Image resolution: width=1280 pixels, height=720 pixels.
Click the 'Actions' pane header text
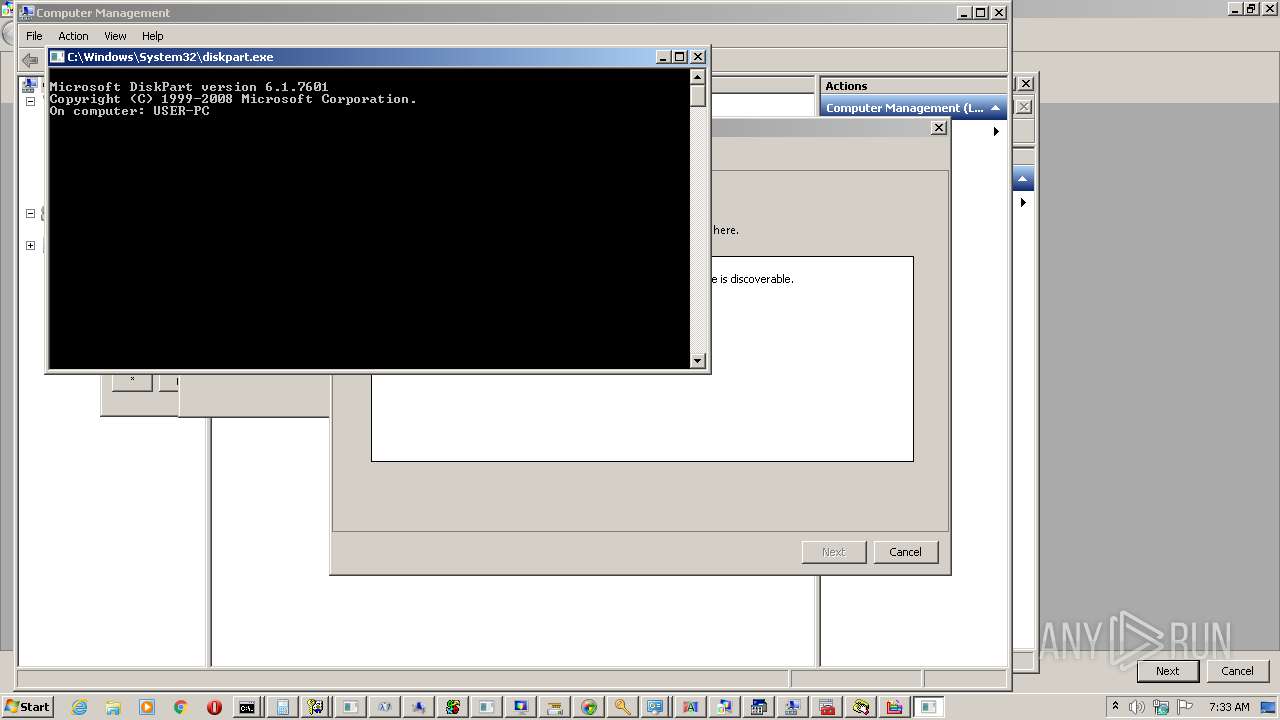click(x=846, y=86)
